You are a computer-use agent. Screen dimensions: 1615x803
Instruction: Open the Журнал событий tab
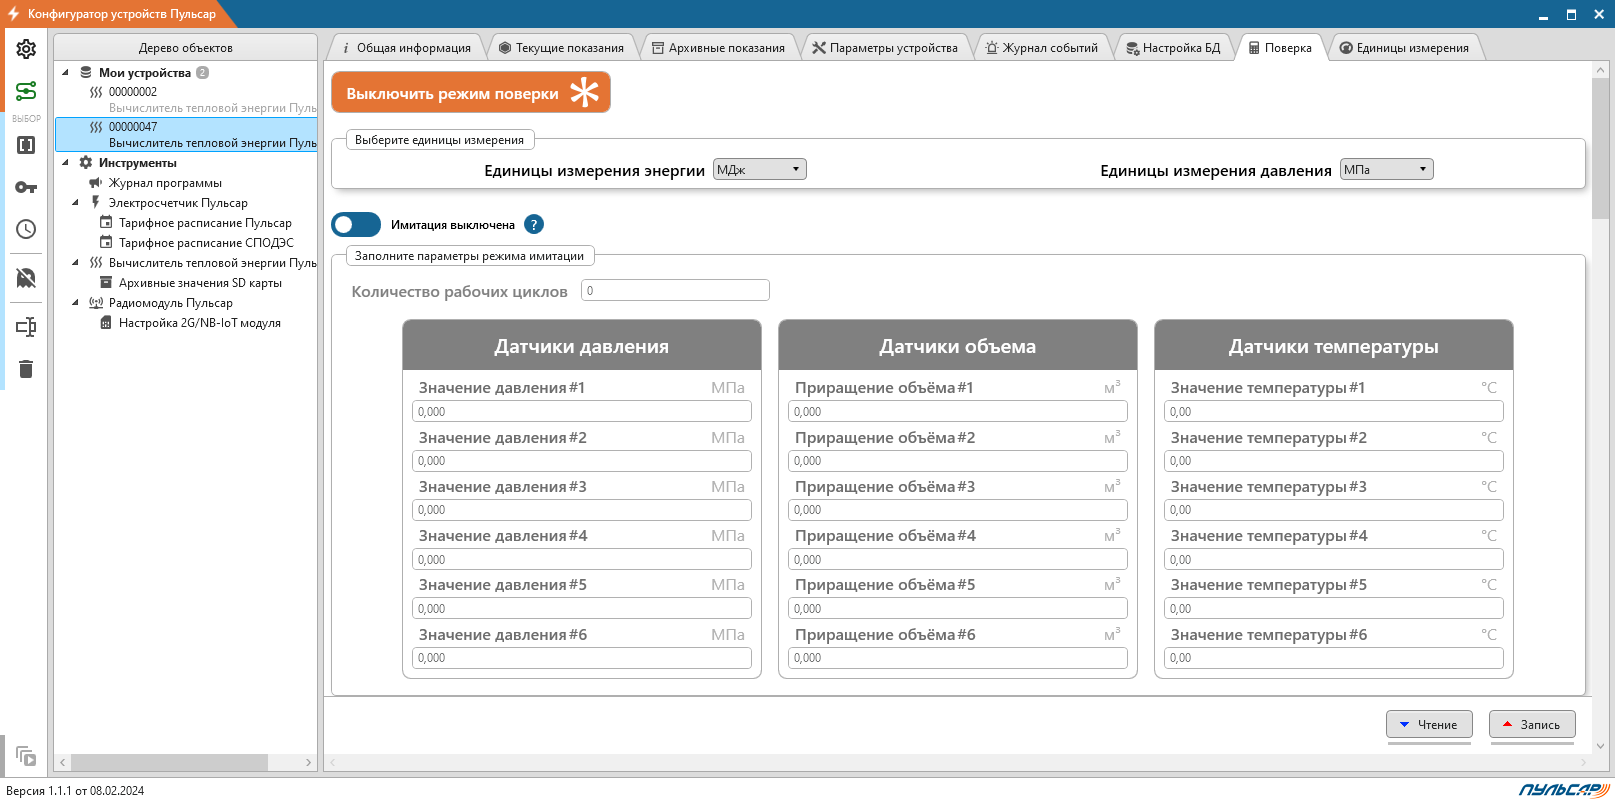pyautogui.click(x=1042, y=48)
